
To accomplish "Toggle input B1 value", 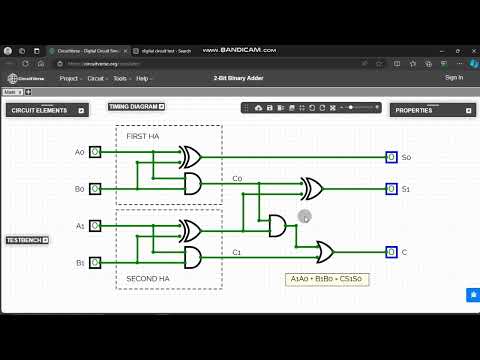I will (95, 262).
